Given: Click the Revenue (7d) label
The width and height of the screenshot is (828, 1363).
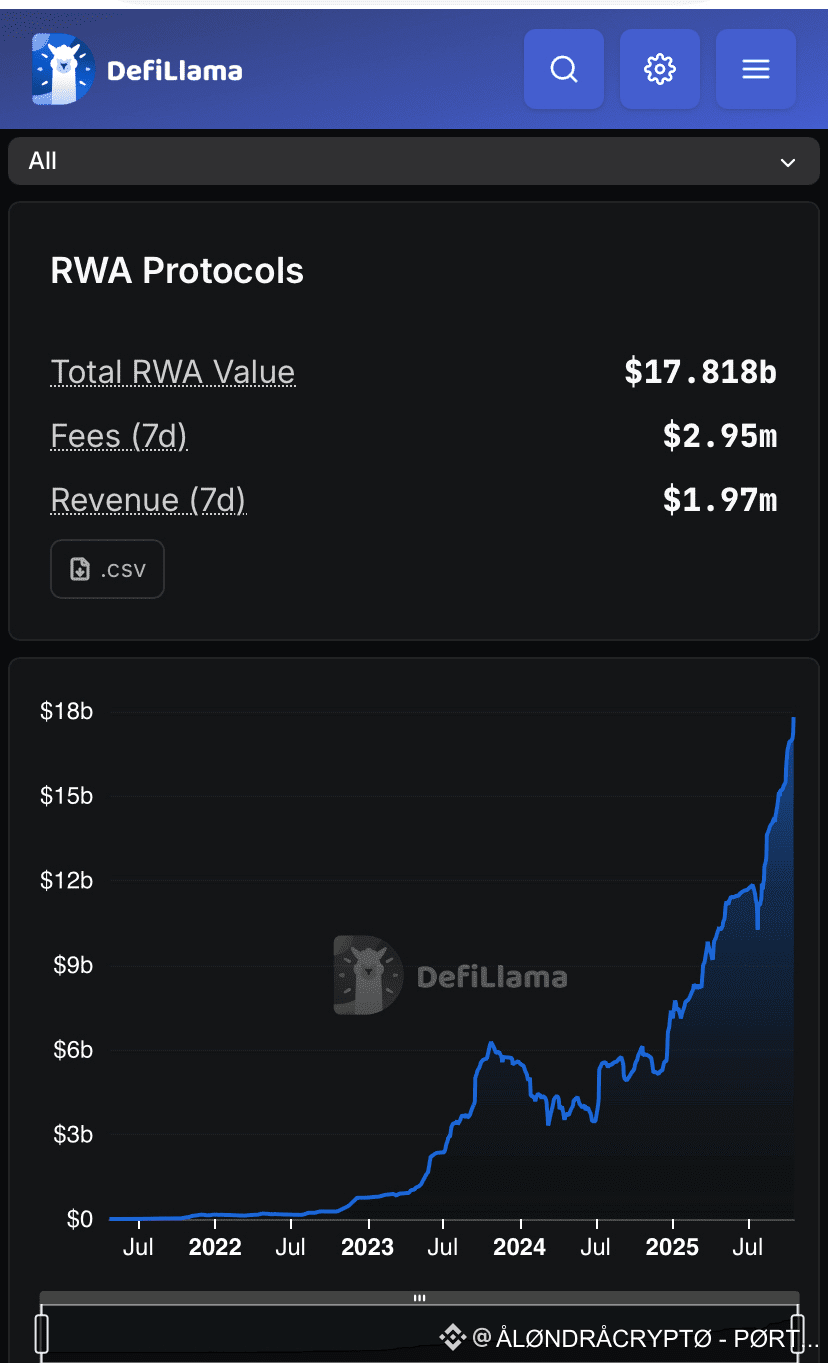Looking at the screenshot, I should 148,500.
